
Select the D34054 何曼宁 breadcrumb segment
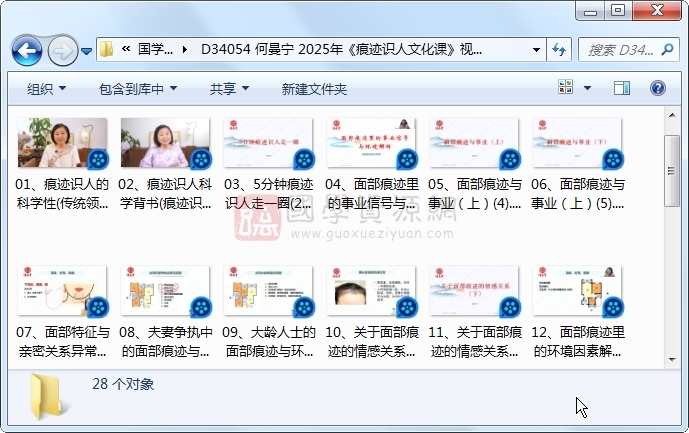pos(341,49)
